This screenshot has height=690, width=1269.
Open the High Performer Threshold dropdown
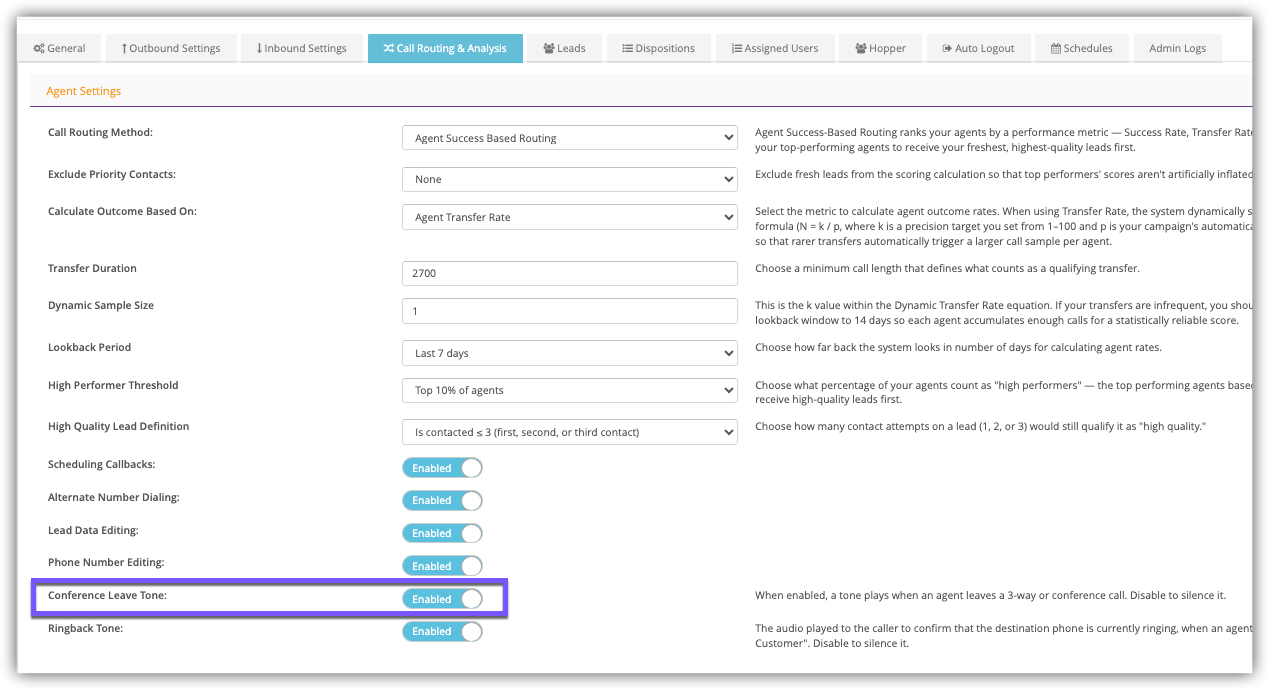tap(569, 390)
